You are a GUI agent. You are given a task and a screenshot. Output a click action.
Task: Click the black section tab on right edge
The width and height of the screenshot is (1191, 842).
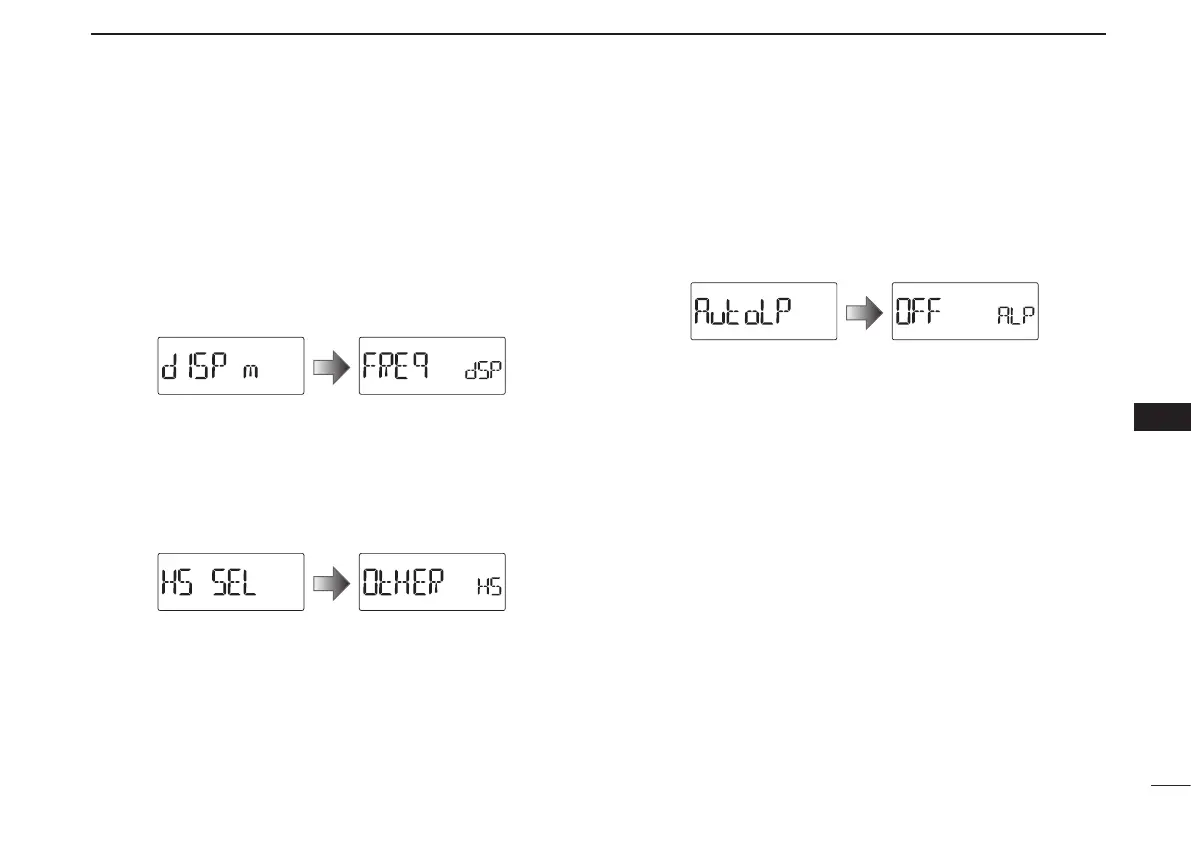coord(1162,417)
